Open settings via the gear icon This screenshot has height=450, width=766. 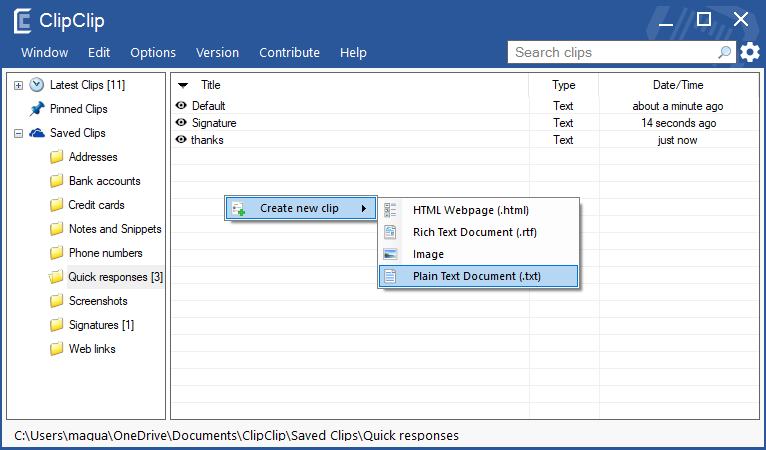750,52
